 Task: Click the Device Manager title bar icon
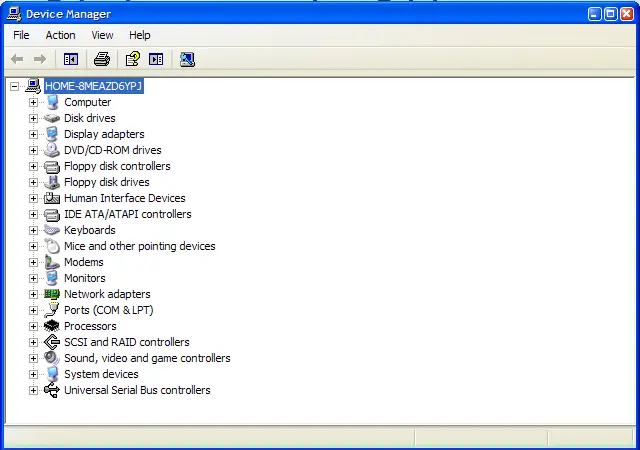[14, 14]
